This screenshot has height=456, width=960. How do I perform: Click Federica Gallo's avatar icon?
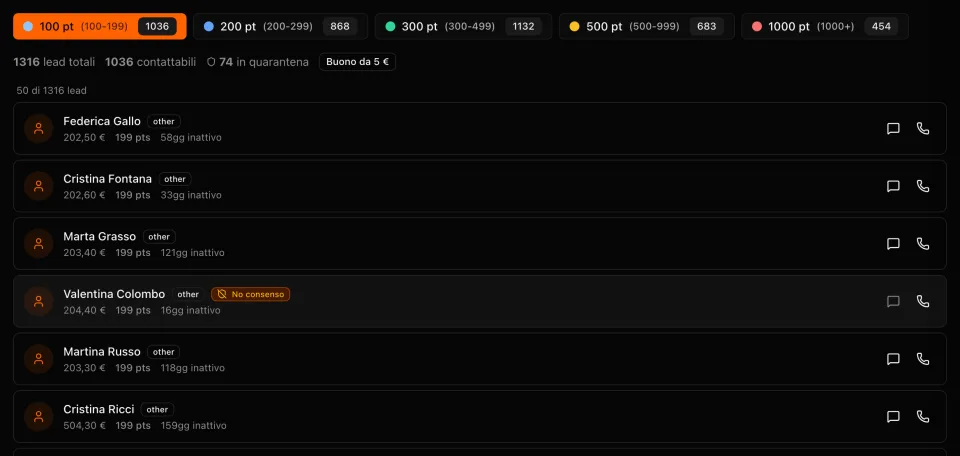pyautogui.click(x=39, y=129)
